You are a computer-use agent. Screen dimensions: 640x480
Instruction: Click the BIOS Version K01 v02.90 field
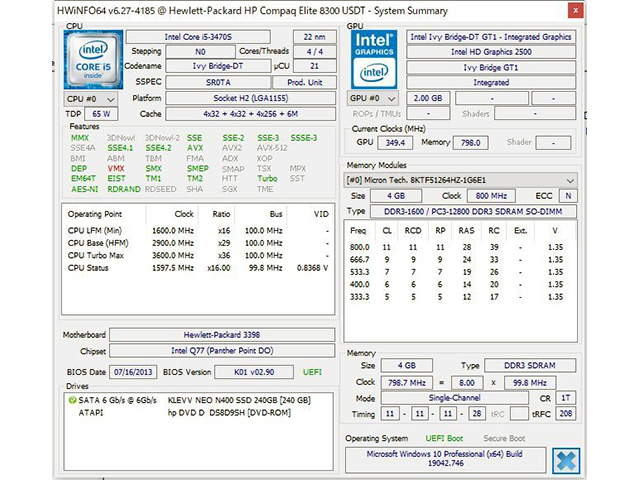point(254,372)
